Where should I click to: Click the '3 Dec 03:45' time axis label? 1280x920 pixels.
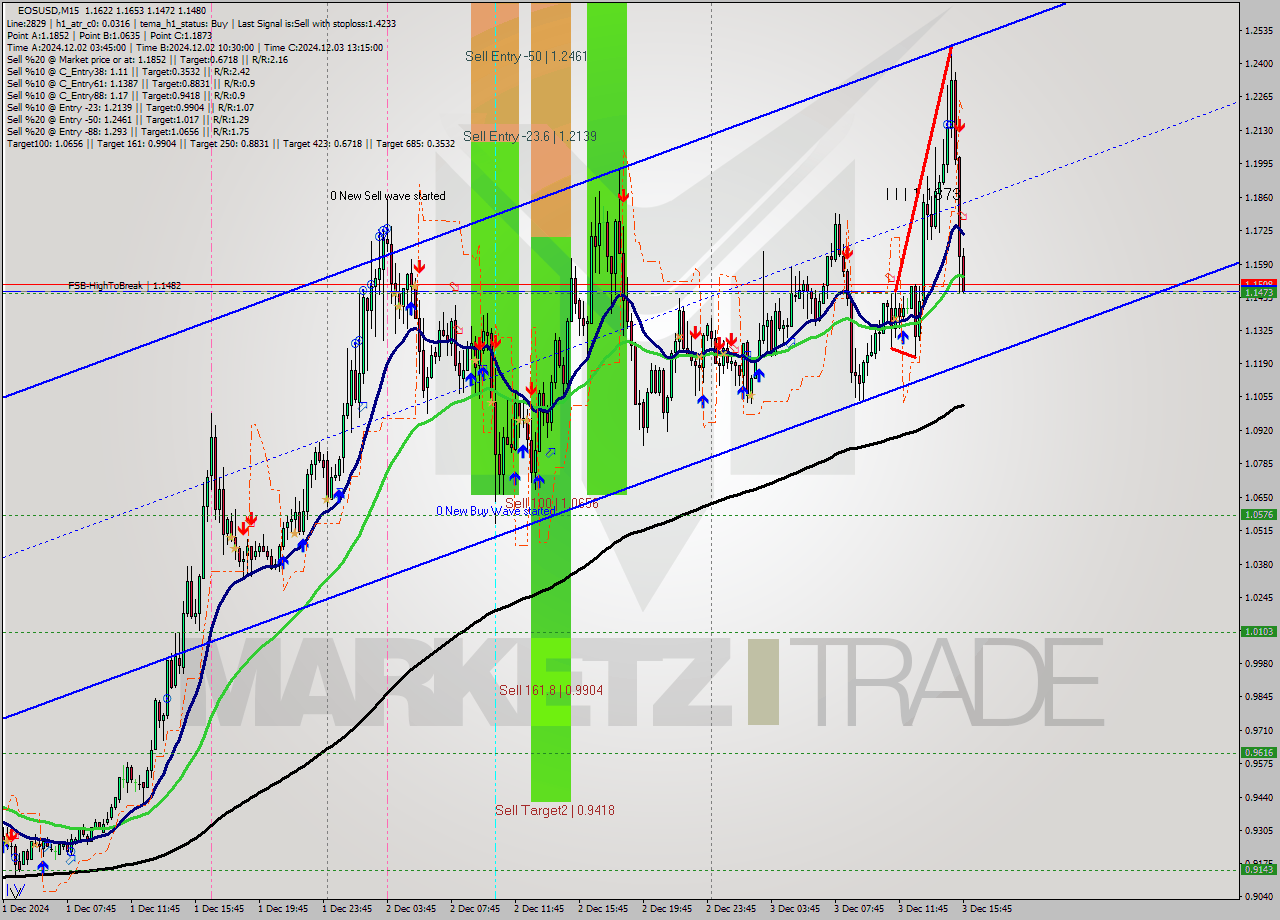795,909
